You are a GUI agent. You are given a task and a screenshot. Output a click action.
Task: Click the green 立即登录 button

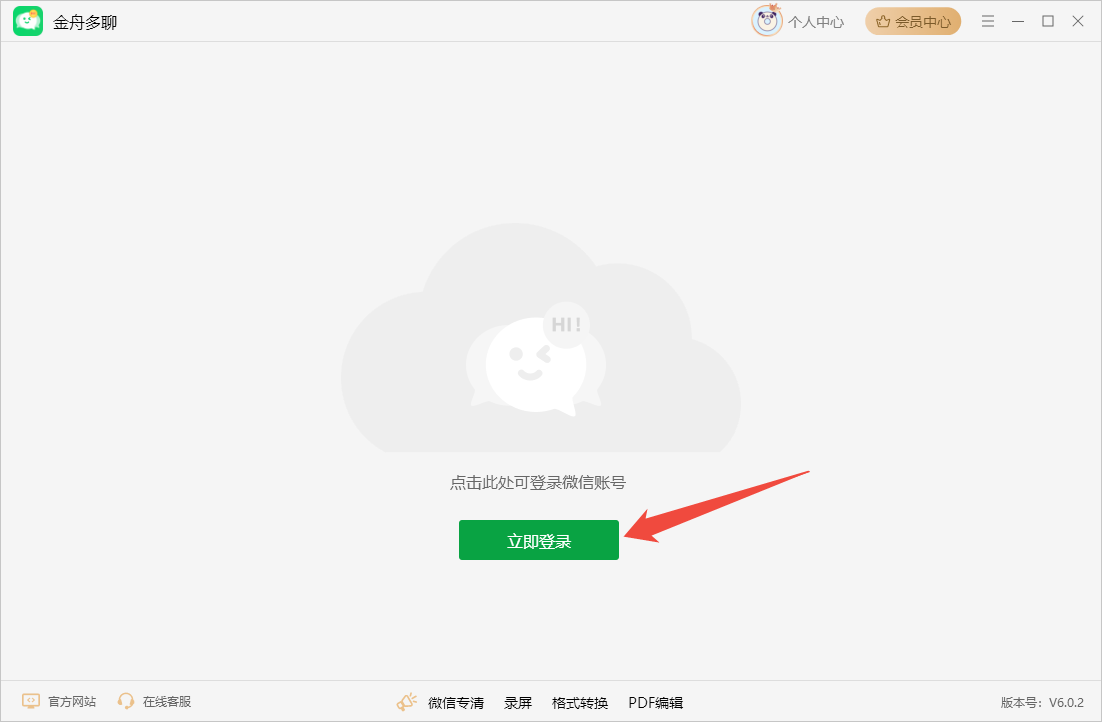[x=539, y=540]
